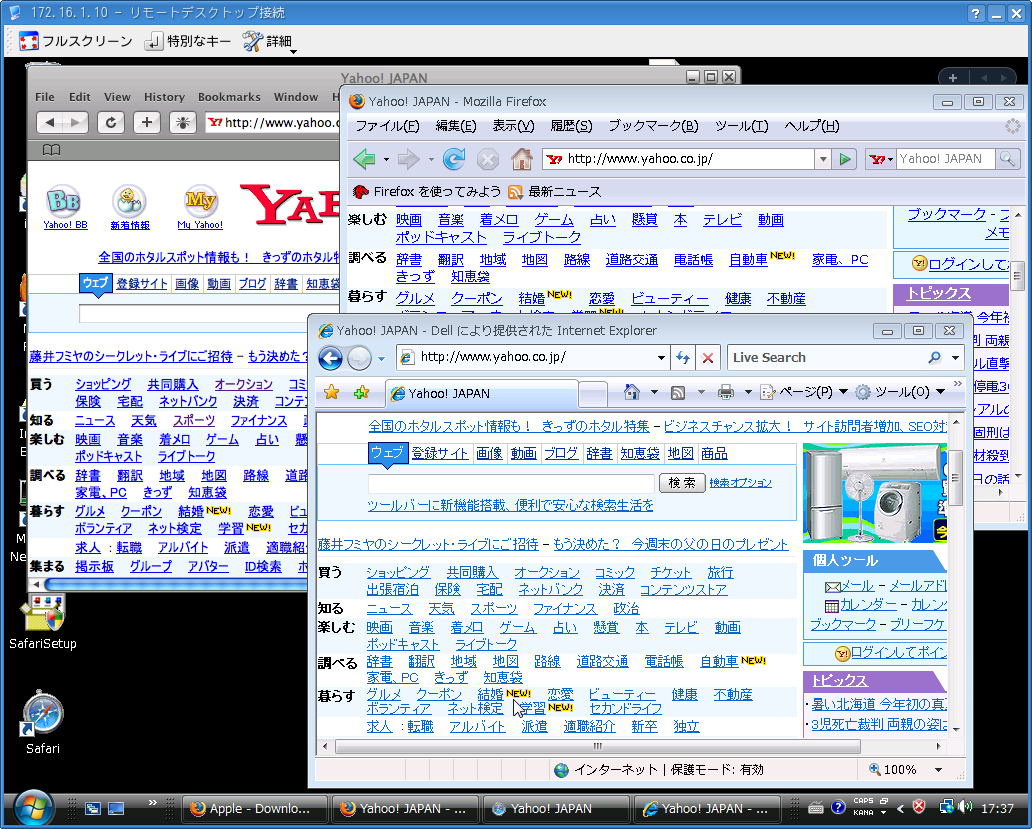Open the Firefox address bar history dropdown

click(x=823, y=159)
